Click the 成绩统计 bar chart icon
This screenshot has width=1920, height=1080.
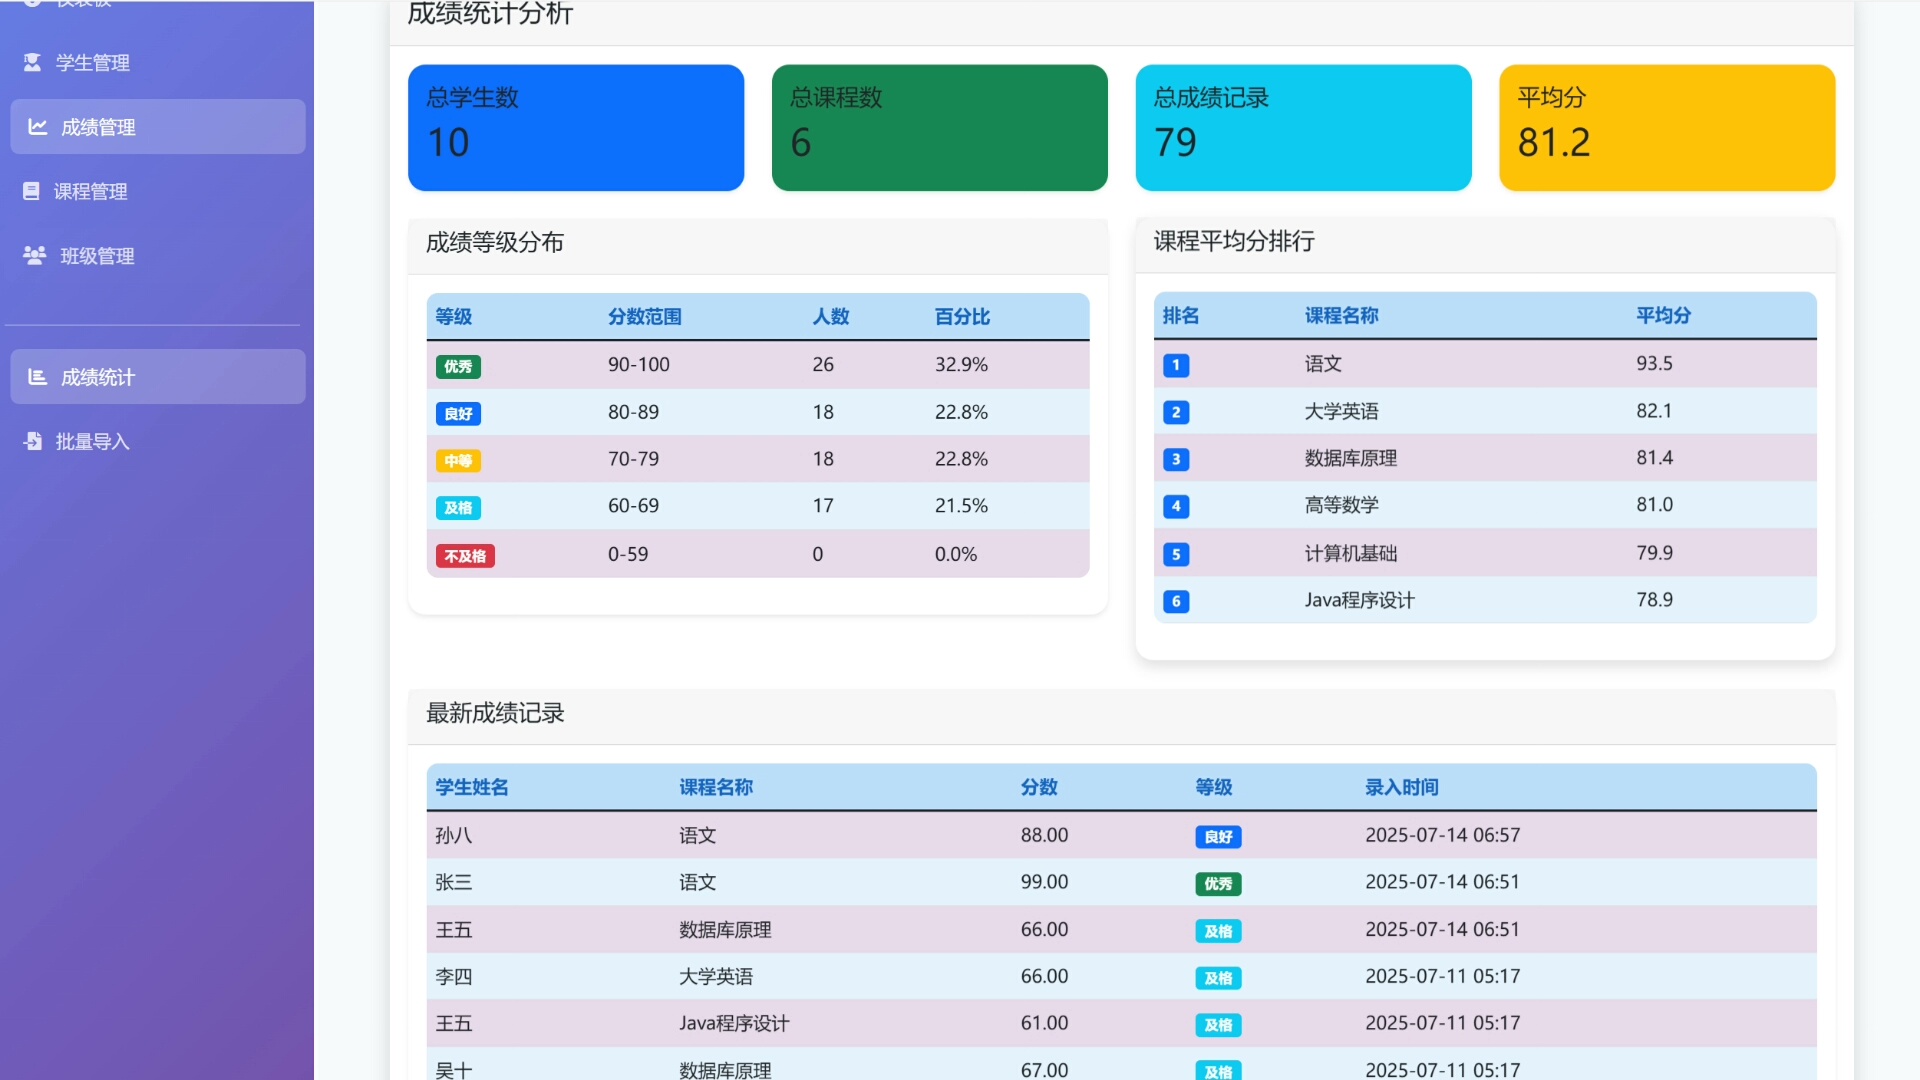point(38,377)
